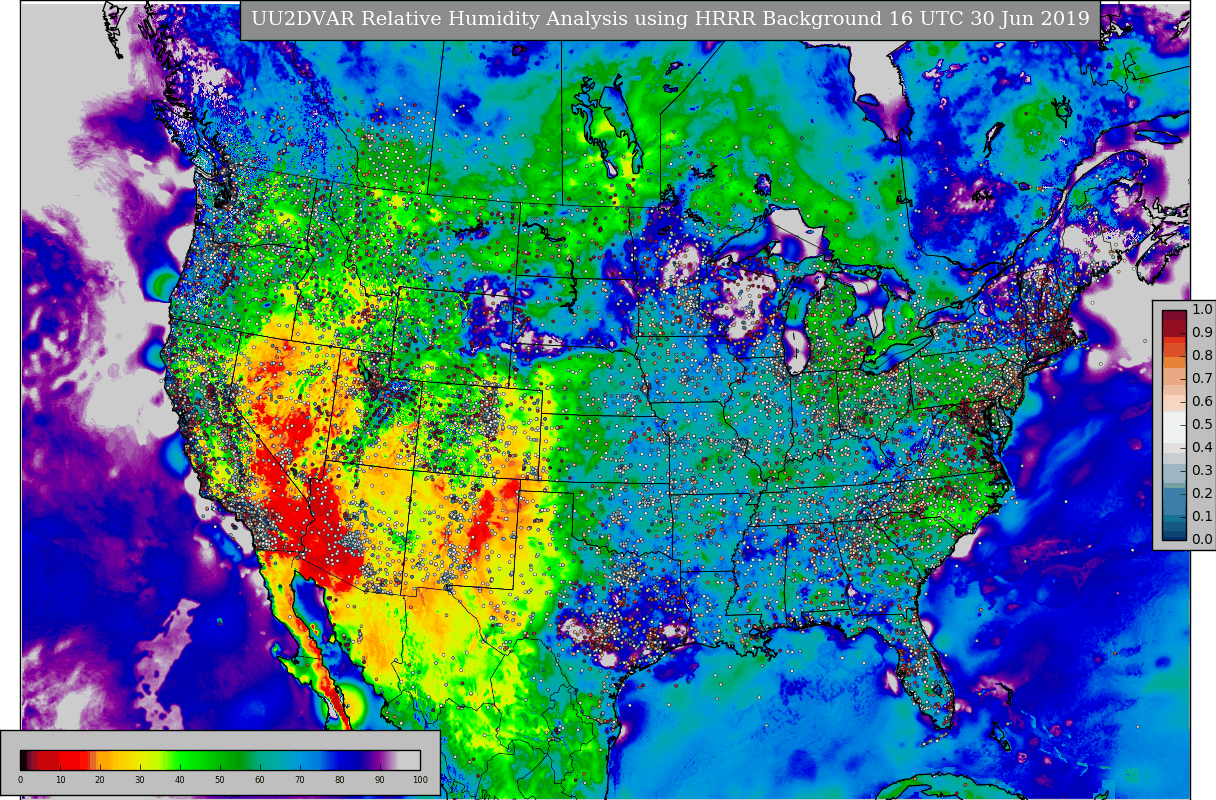Click the 50 tick label on humidity colorbar

point(220,780)
